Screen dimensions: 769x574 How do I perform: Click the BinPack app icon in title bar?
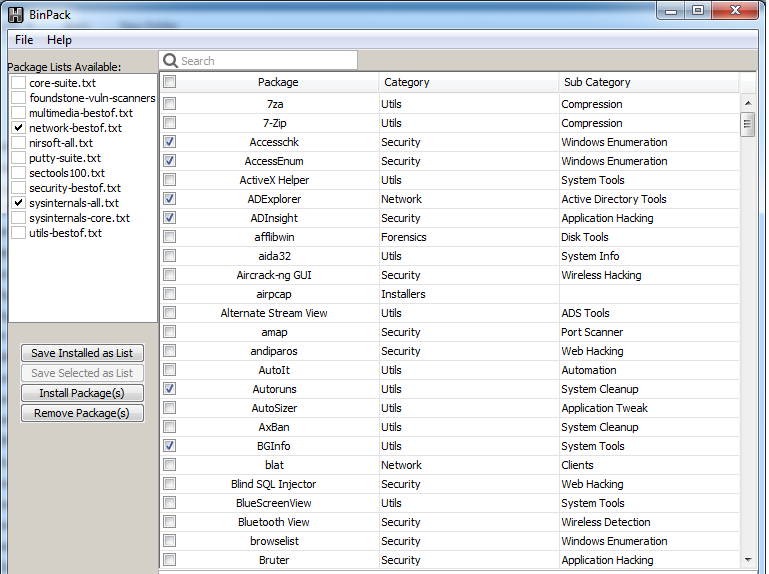(16, 13)
